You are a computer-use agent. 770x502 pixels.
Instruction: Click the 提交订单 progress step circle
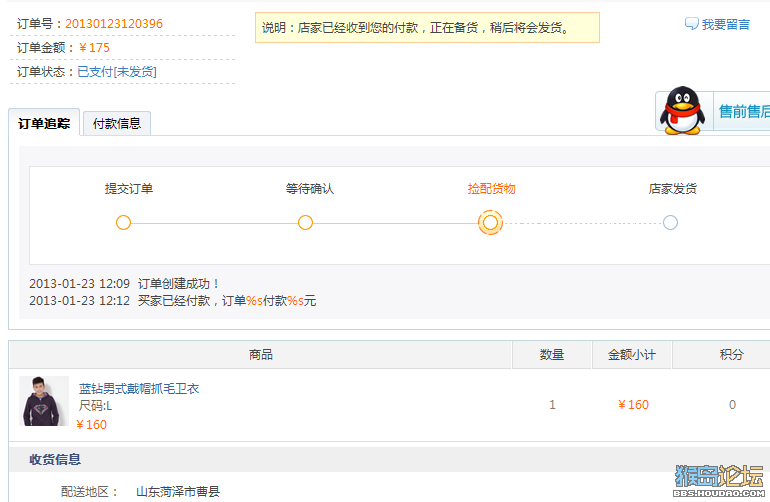tap(123, 223)
